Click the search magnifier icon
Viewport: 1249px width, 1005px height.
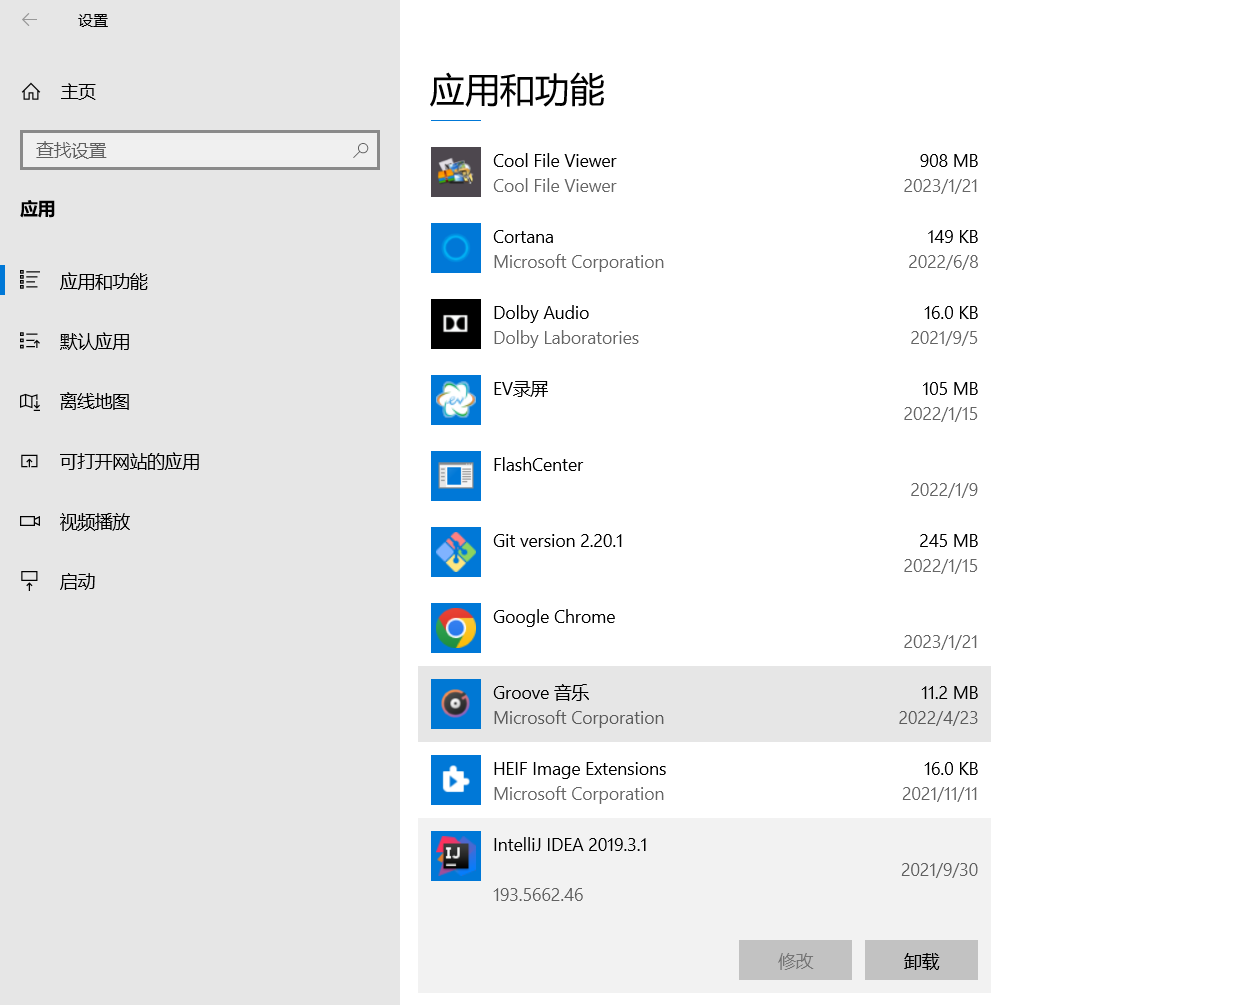361,150
